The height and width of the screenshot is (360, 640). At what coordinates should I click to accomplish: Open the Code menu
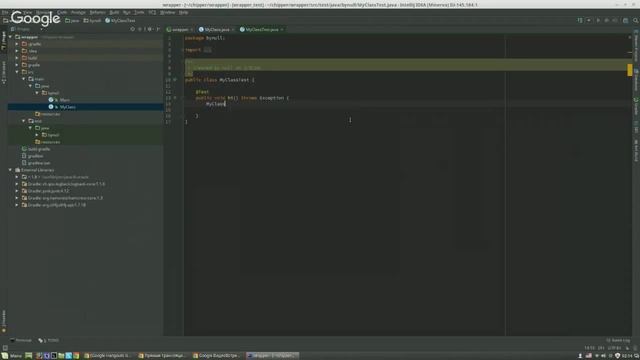[x=62, y=12]
